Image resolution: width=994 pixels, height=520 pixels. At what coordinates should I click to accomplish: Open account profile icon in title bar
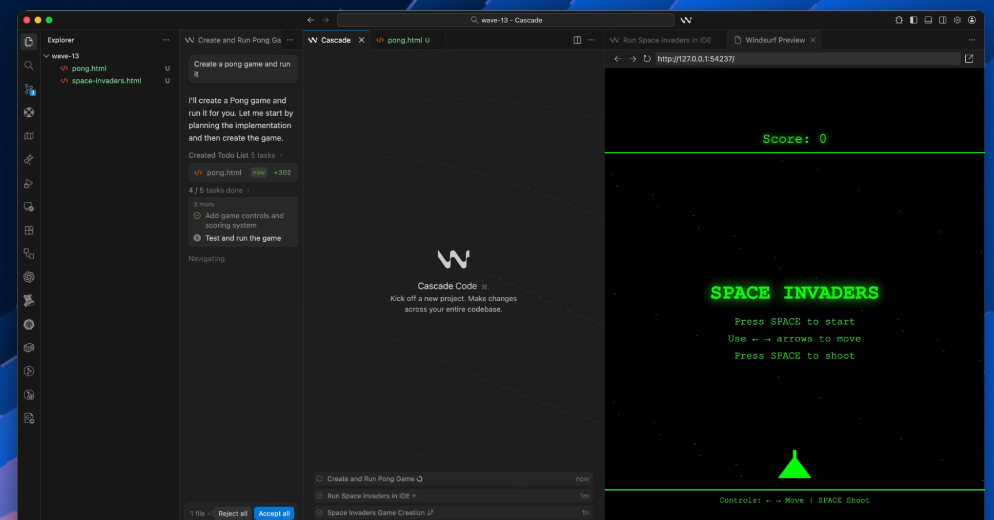coord(972,20)
